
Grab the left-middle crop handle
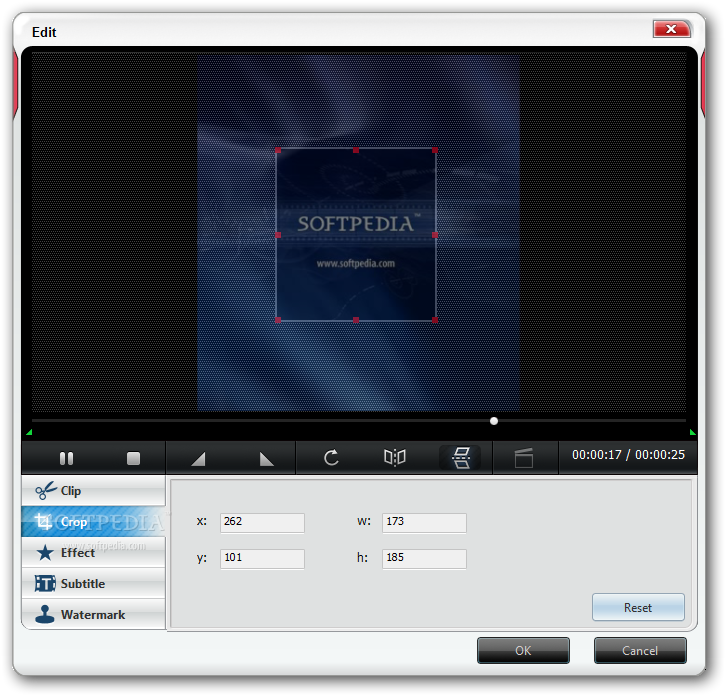tap(278, 235)
